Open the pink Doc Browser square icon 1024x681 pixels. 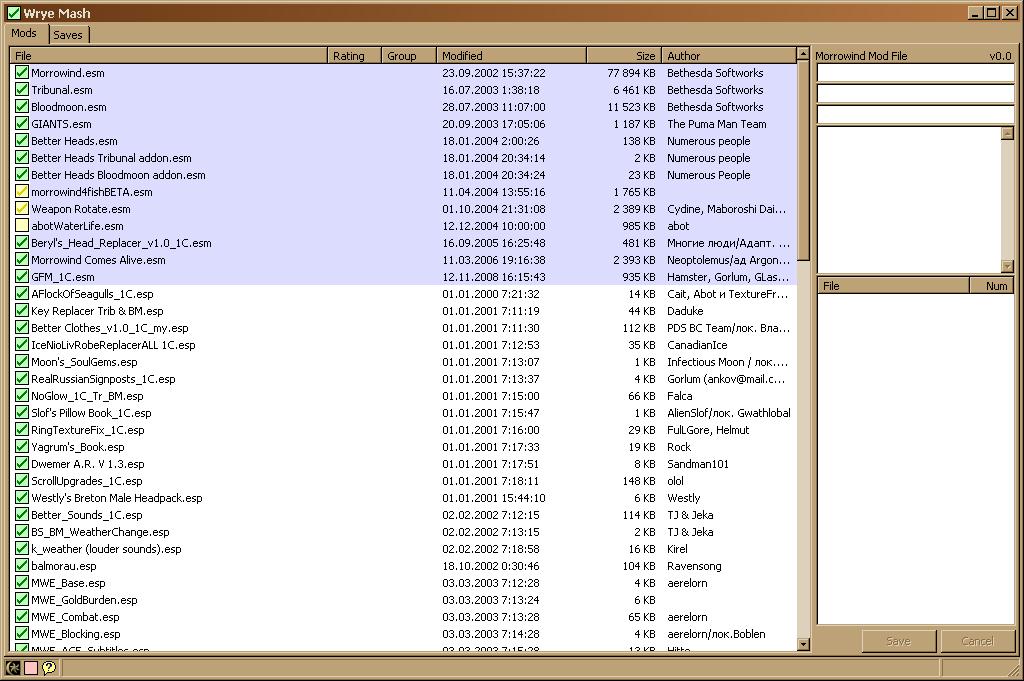tap(31, 667)
